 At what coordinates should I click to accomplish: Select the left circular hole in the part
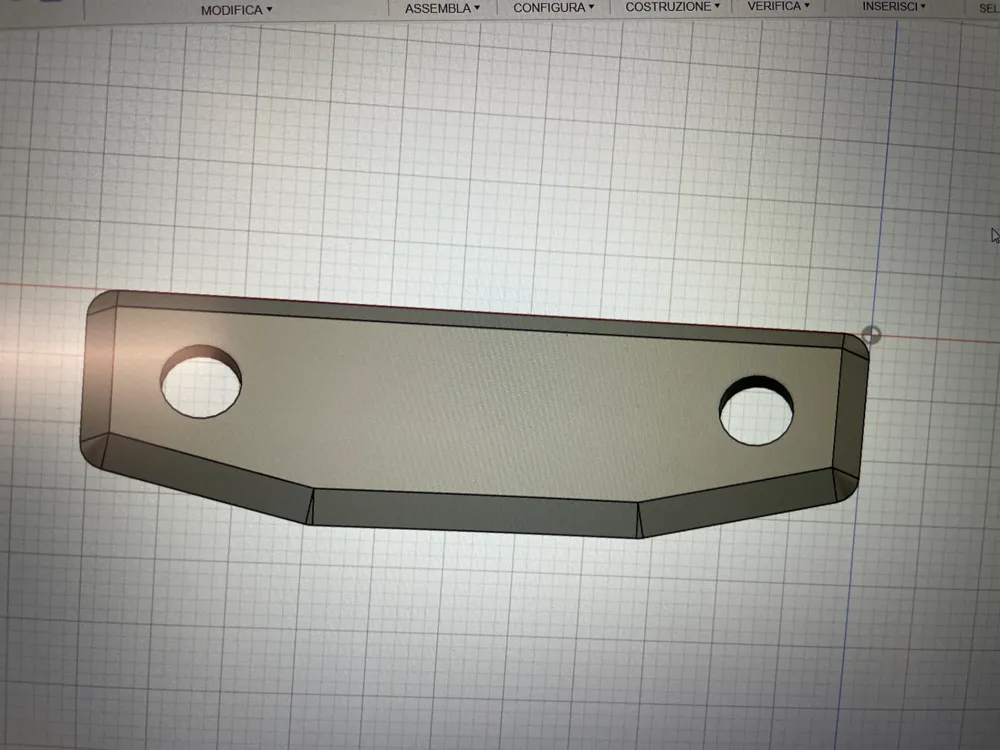click(x=201, y=382)
